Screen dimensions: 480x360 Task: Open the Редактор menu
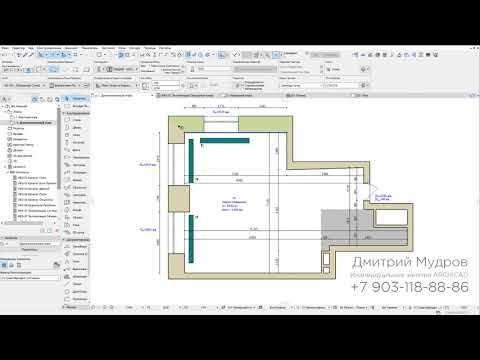tap(18, 48)
